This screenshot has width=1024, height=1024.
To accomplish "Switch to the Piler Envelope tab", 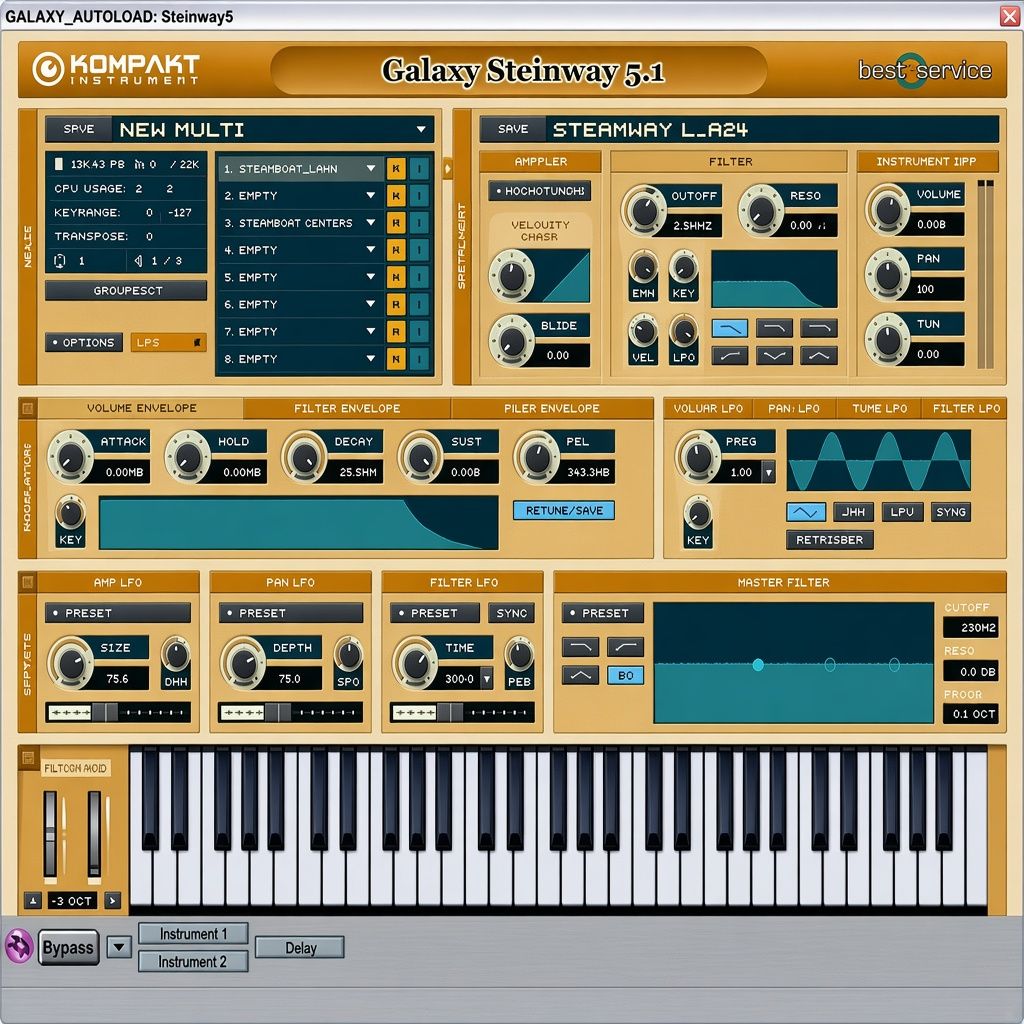I will (x=551, y=408).
